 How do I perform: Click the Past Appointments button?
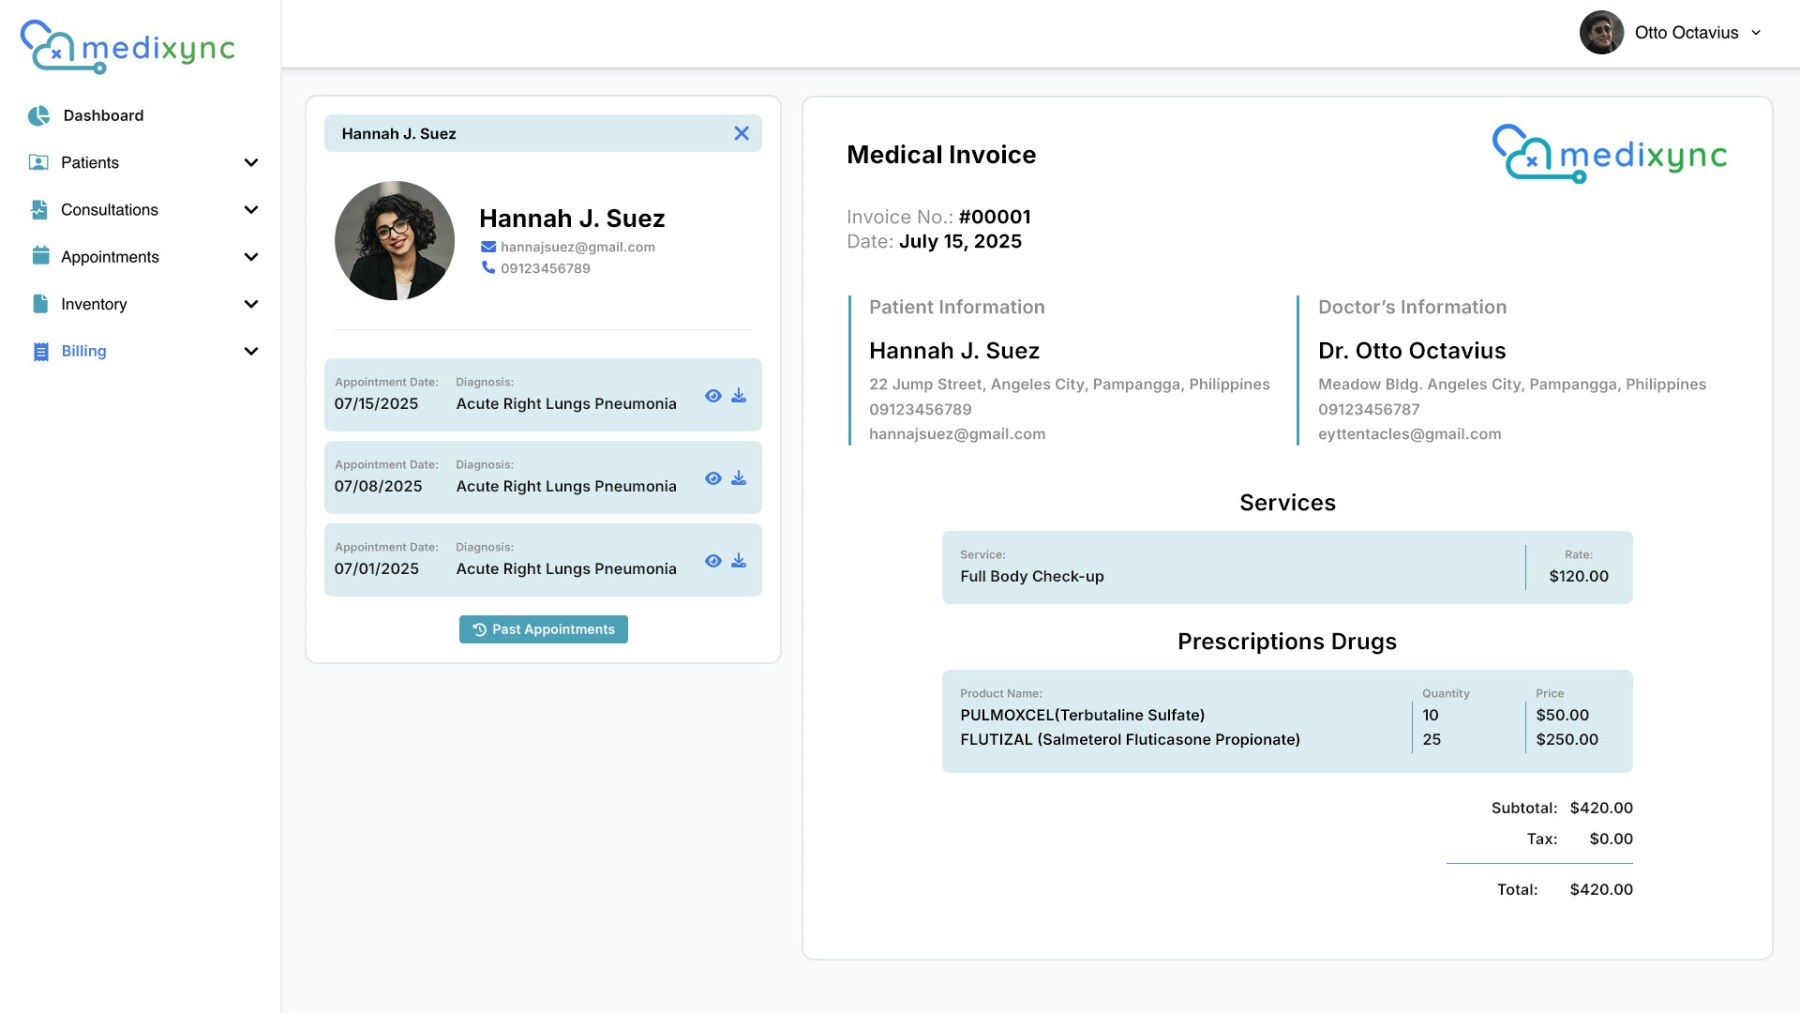coord(543,629)
